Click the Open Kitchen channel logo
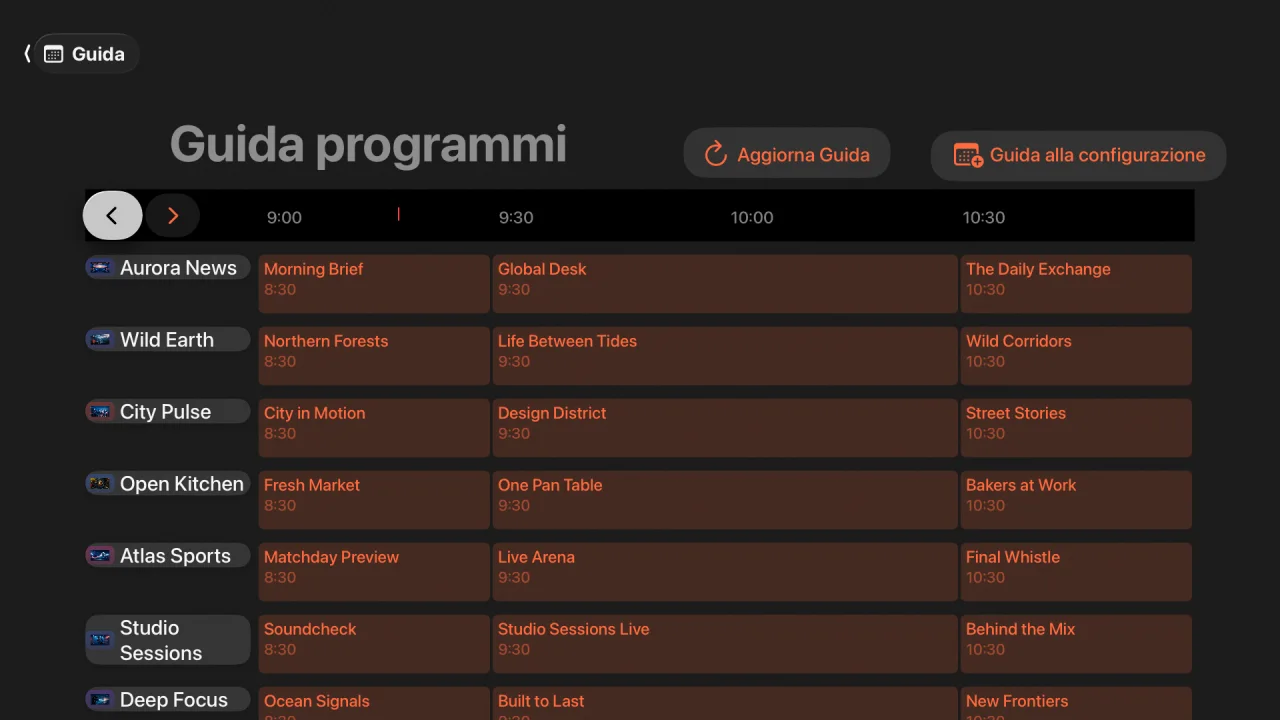This screenshot has height=720, width=1280. tap(100, 483)
